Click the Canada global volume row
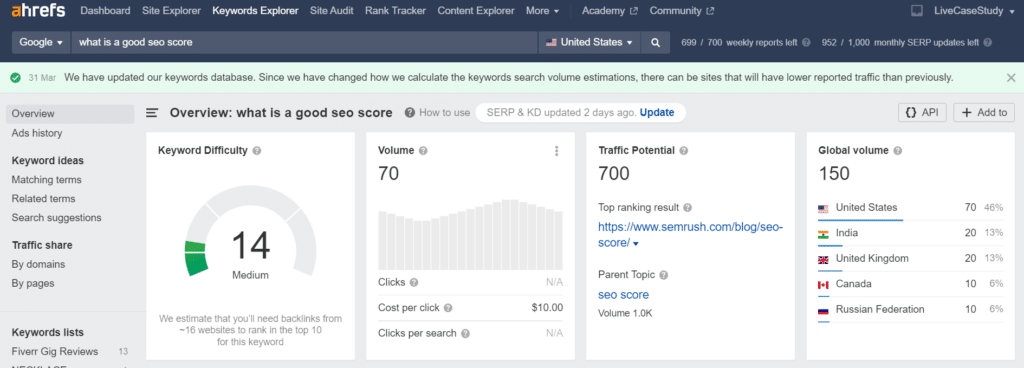Screen dimensions: 1024x368 910,284
